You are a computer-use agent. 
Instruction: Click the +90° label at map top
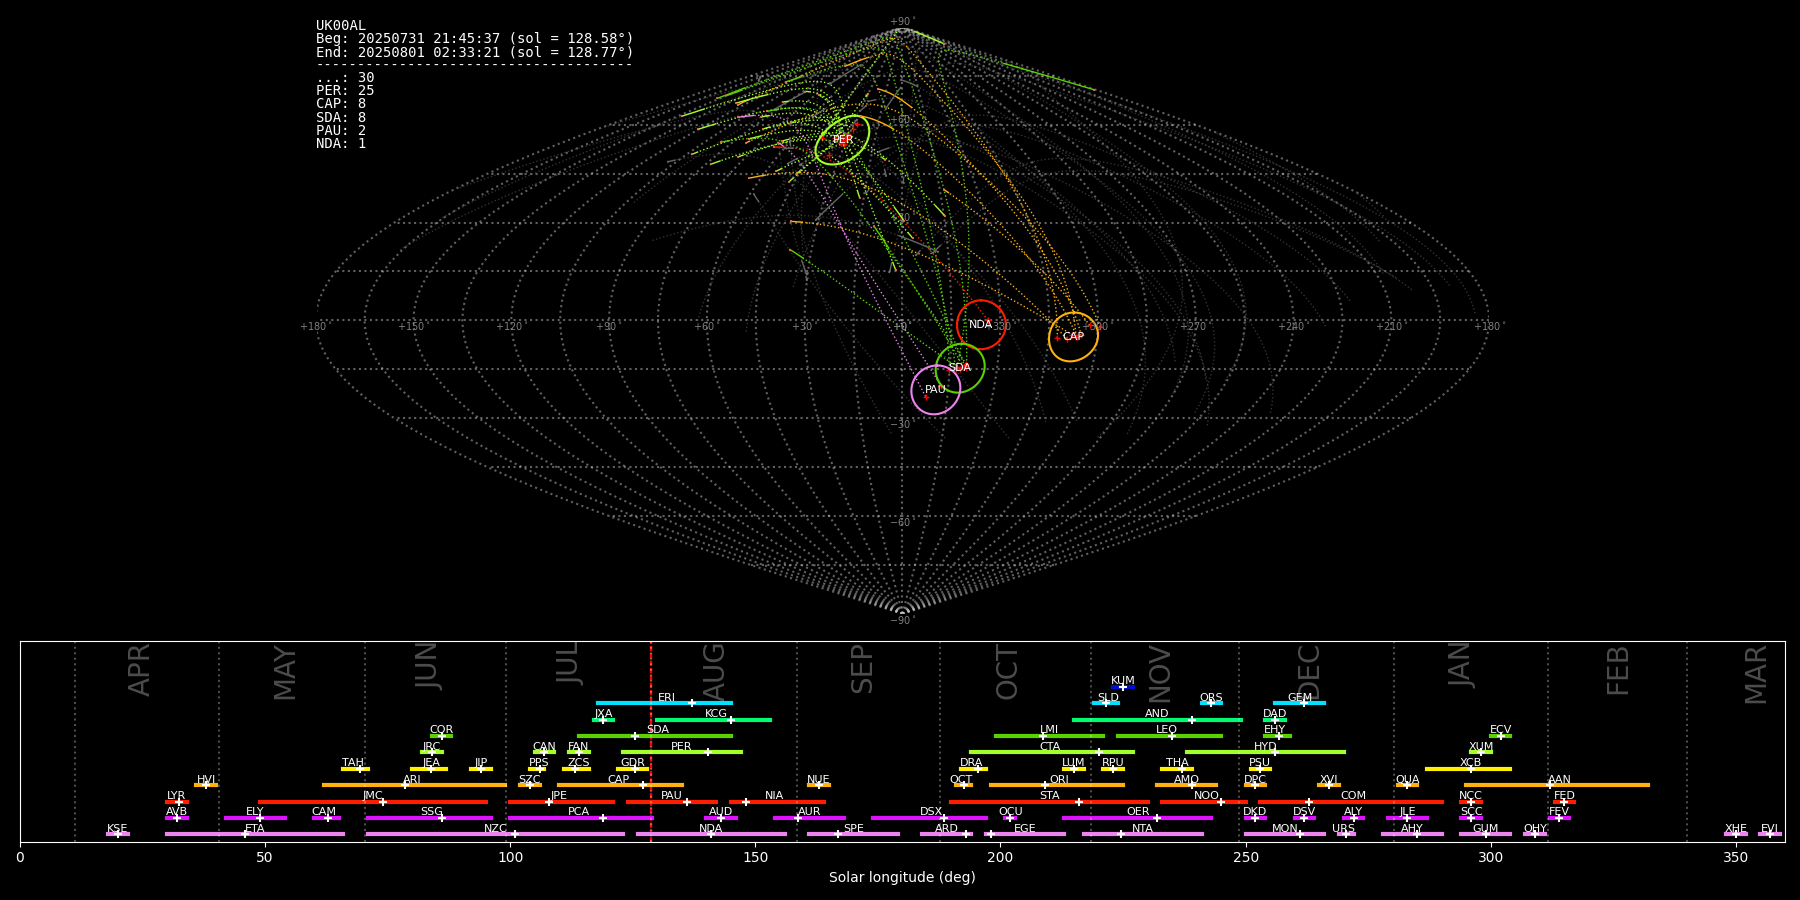coord(902,22)
